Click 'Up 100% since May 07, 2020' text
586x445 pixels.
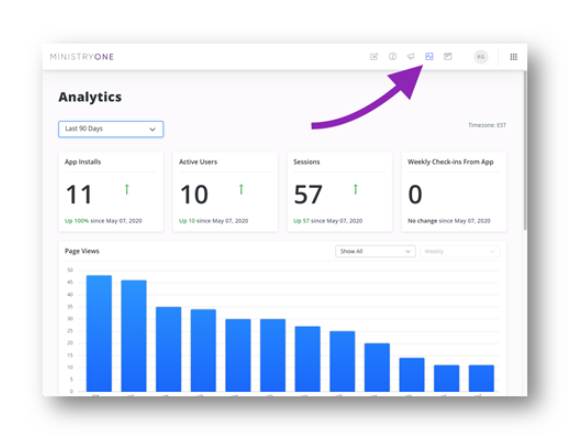[x=104, y=221]
